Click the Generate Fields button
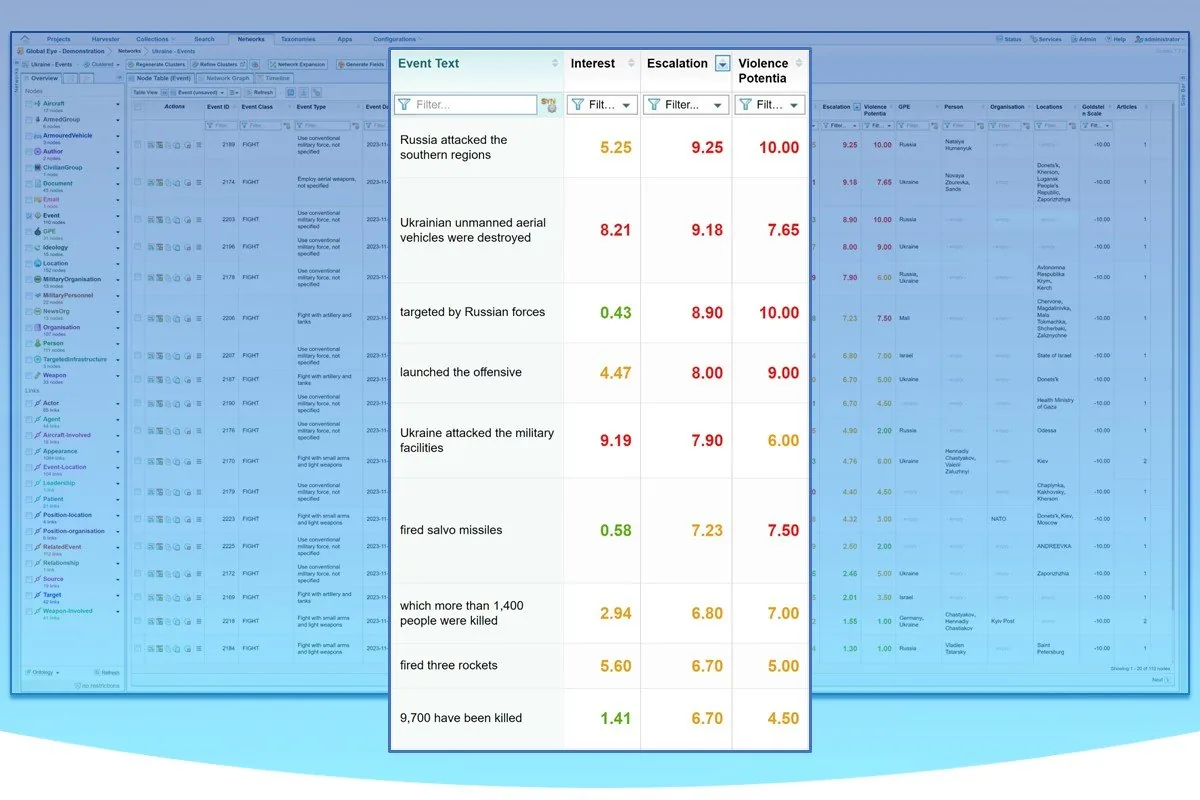This screenshot has height=800, width=1200. pyautogui.click(x=361, y=64)
